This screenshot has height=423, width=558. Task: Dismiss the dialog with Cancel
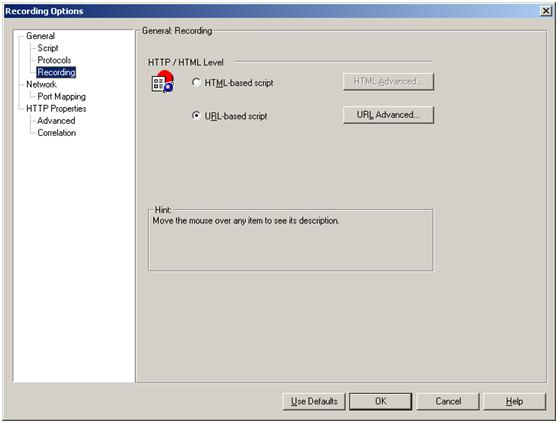(x=448, y=401)
